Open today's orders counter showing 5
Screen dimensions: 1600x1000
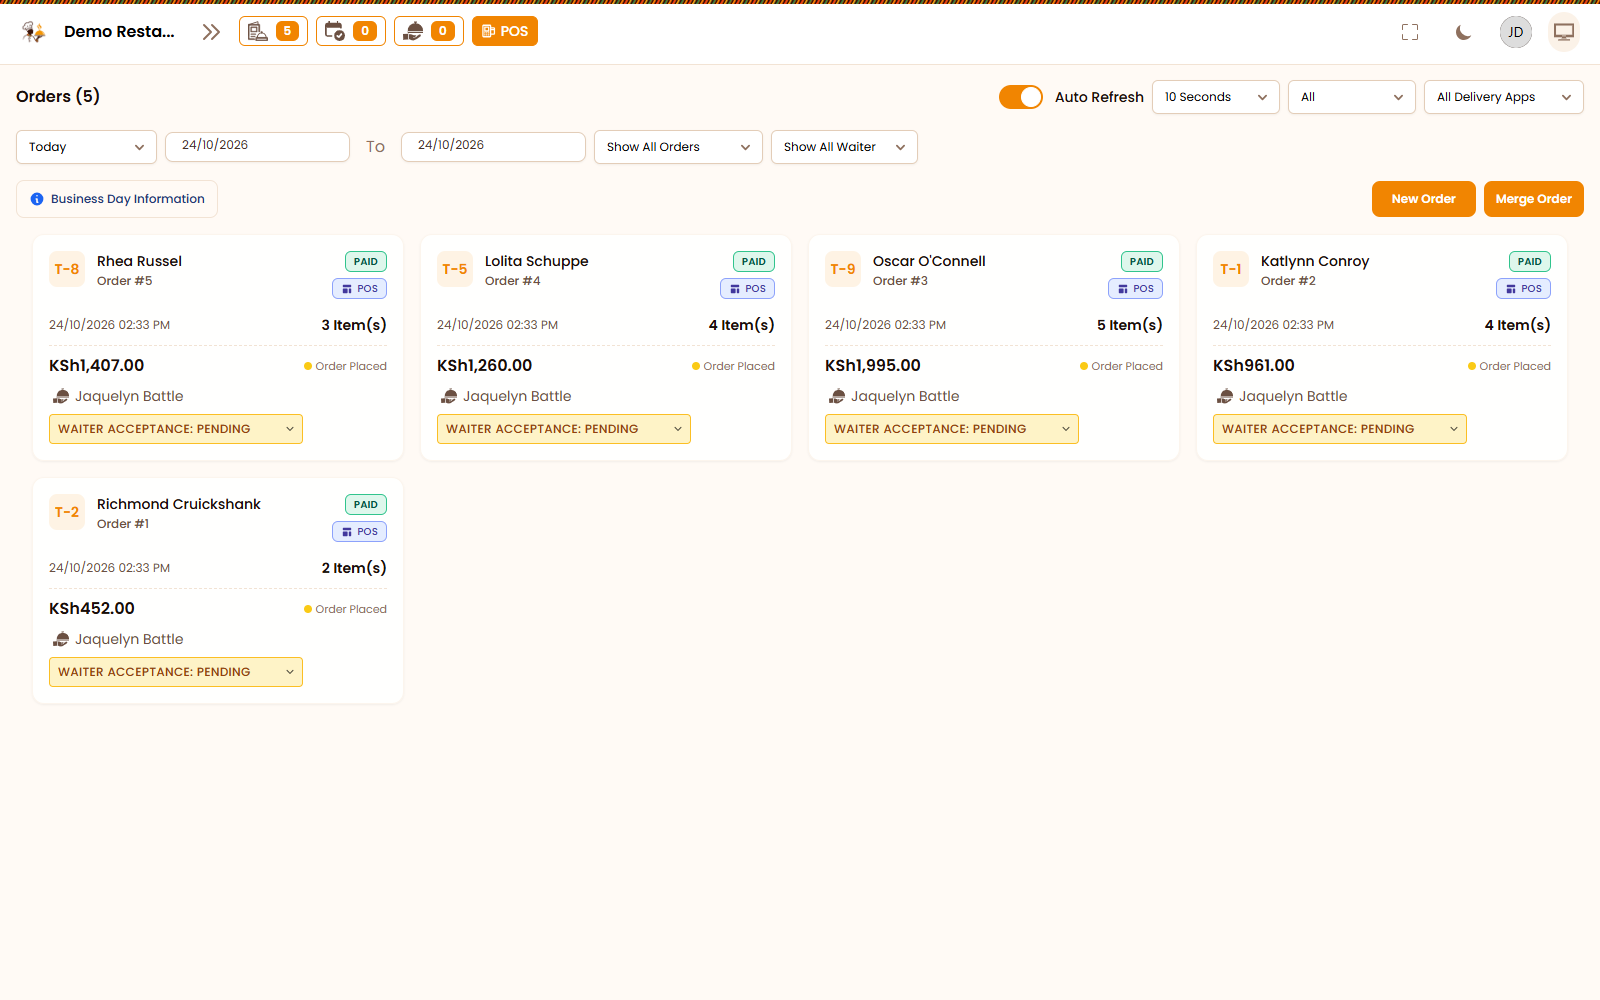(273, 31)
